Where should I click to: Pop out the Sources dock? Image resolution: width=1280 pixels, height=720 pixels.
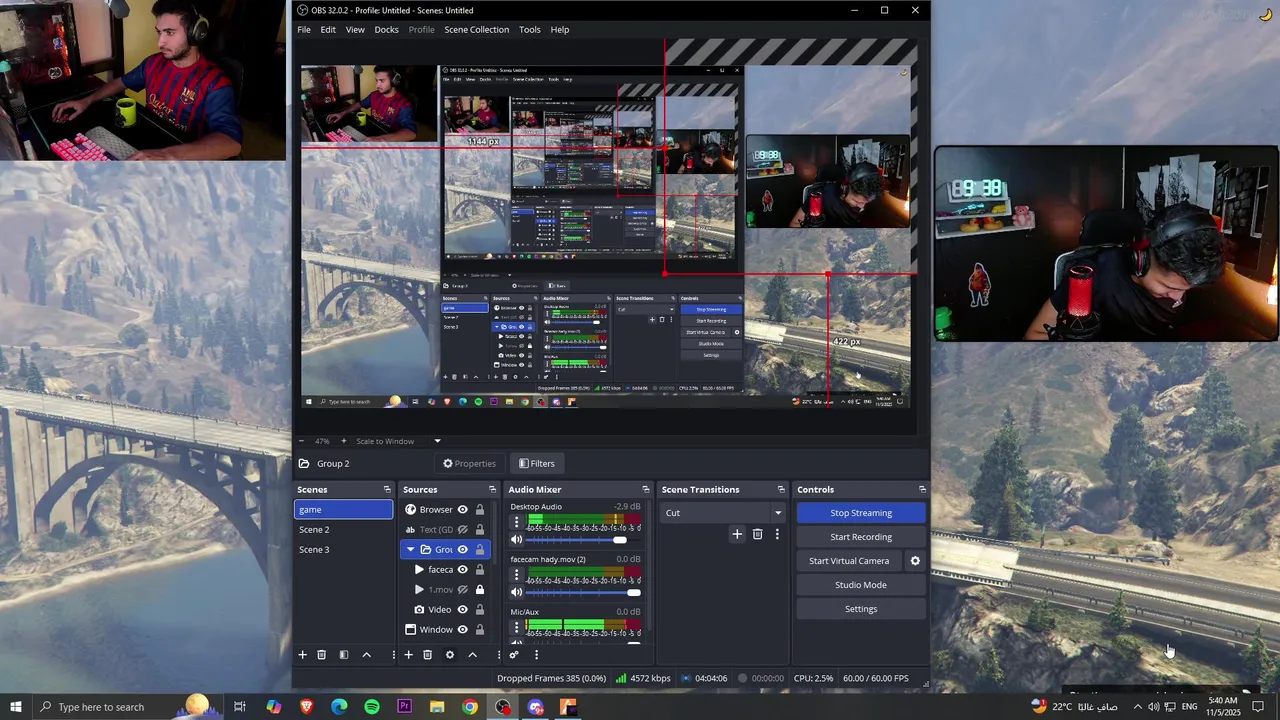coord(492,490)
